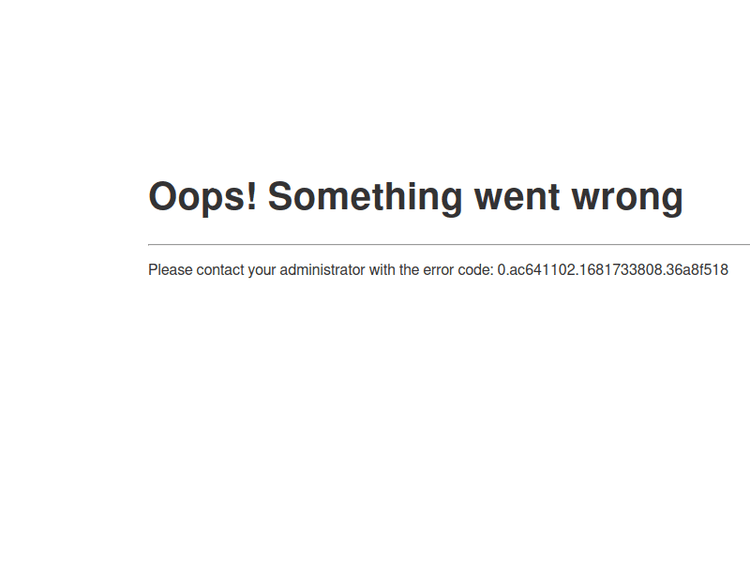Click the word "code:" in the message
Viewport: 750px width, 563px height.
coord(475,270)
